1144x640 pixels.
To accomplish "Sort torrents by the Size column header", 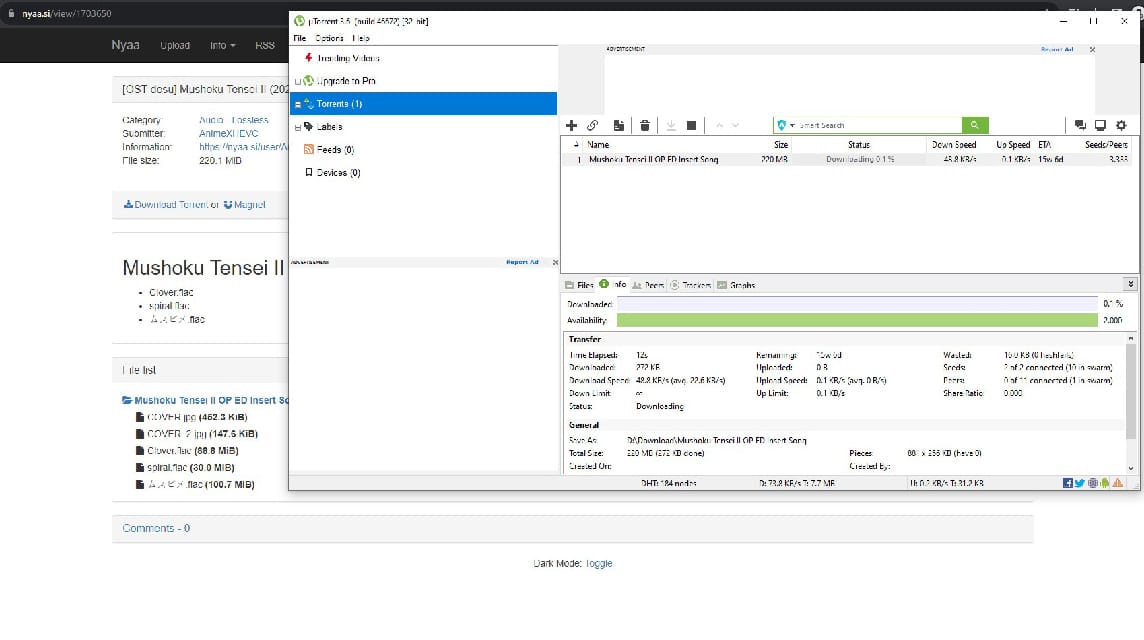I will point(781,144).
